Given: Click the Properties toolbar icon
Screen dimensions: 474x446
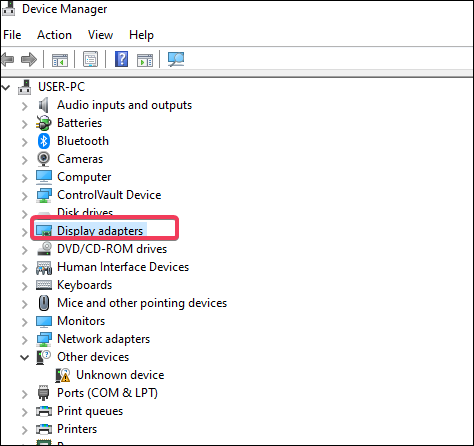Looking at the screenshot, I should pos(90,59).
